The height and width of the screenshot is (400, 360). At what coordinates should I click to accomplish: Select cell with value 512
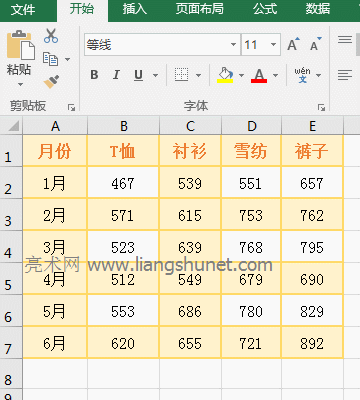click(x=123, y=279)
